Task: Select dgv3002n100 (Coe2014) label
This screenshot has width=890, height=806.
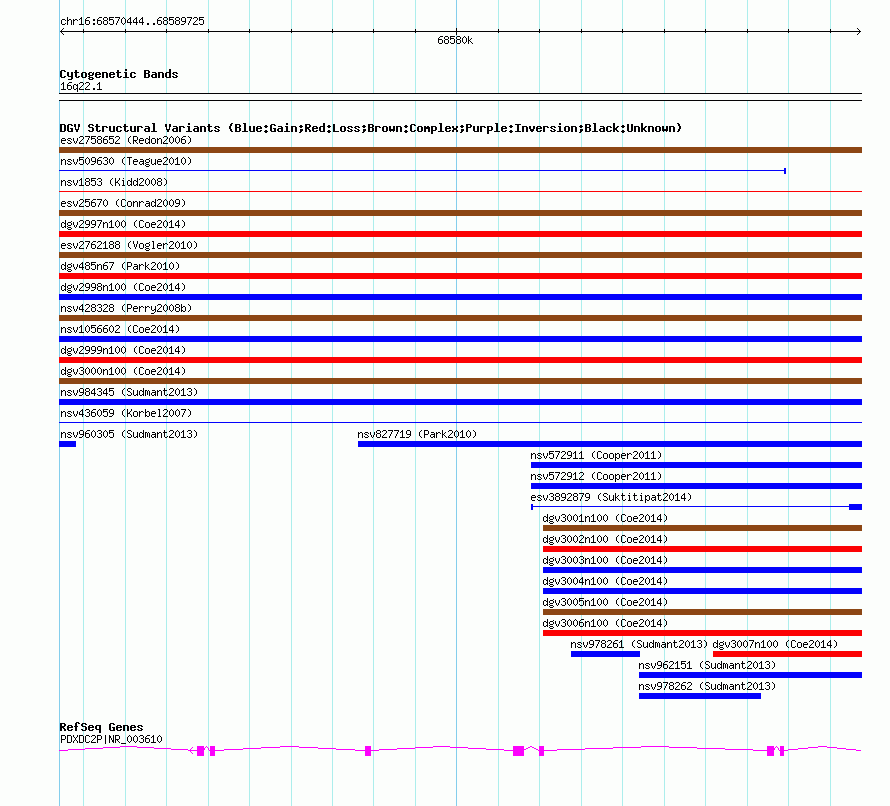Action: pos(606,539)
